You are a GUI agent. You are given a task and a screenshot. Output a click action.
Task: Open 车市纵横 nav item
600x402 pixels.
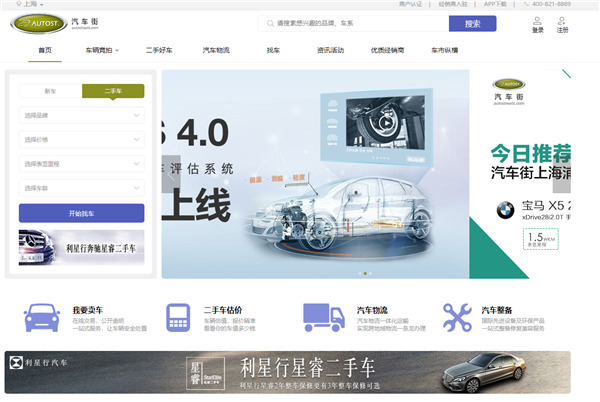tap(444, 50)
